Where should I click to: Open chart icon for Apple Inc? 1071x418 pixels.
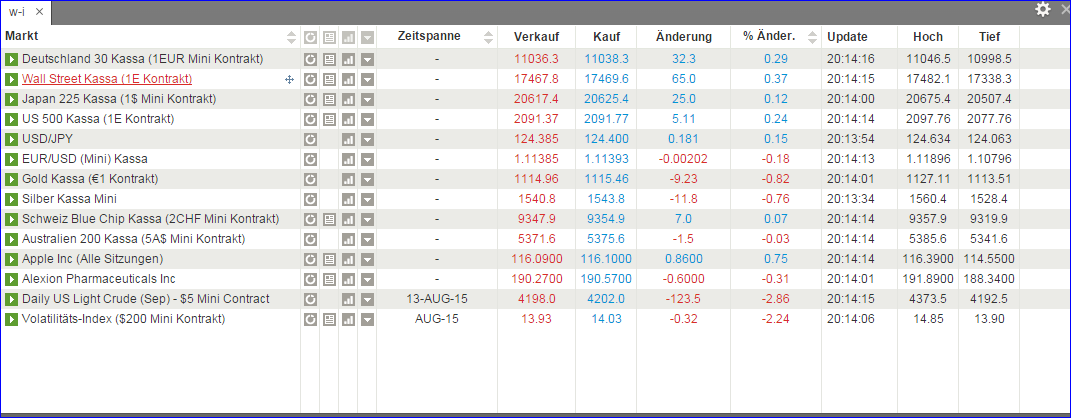(x=348, y=260)
